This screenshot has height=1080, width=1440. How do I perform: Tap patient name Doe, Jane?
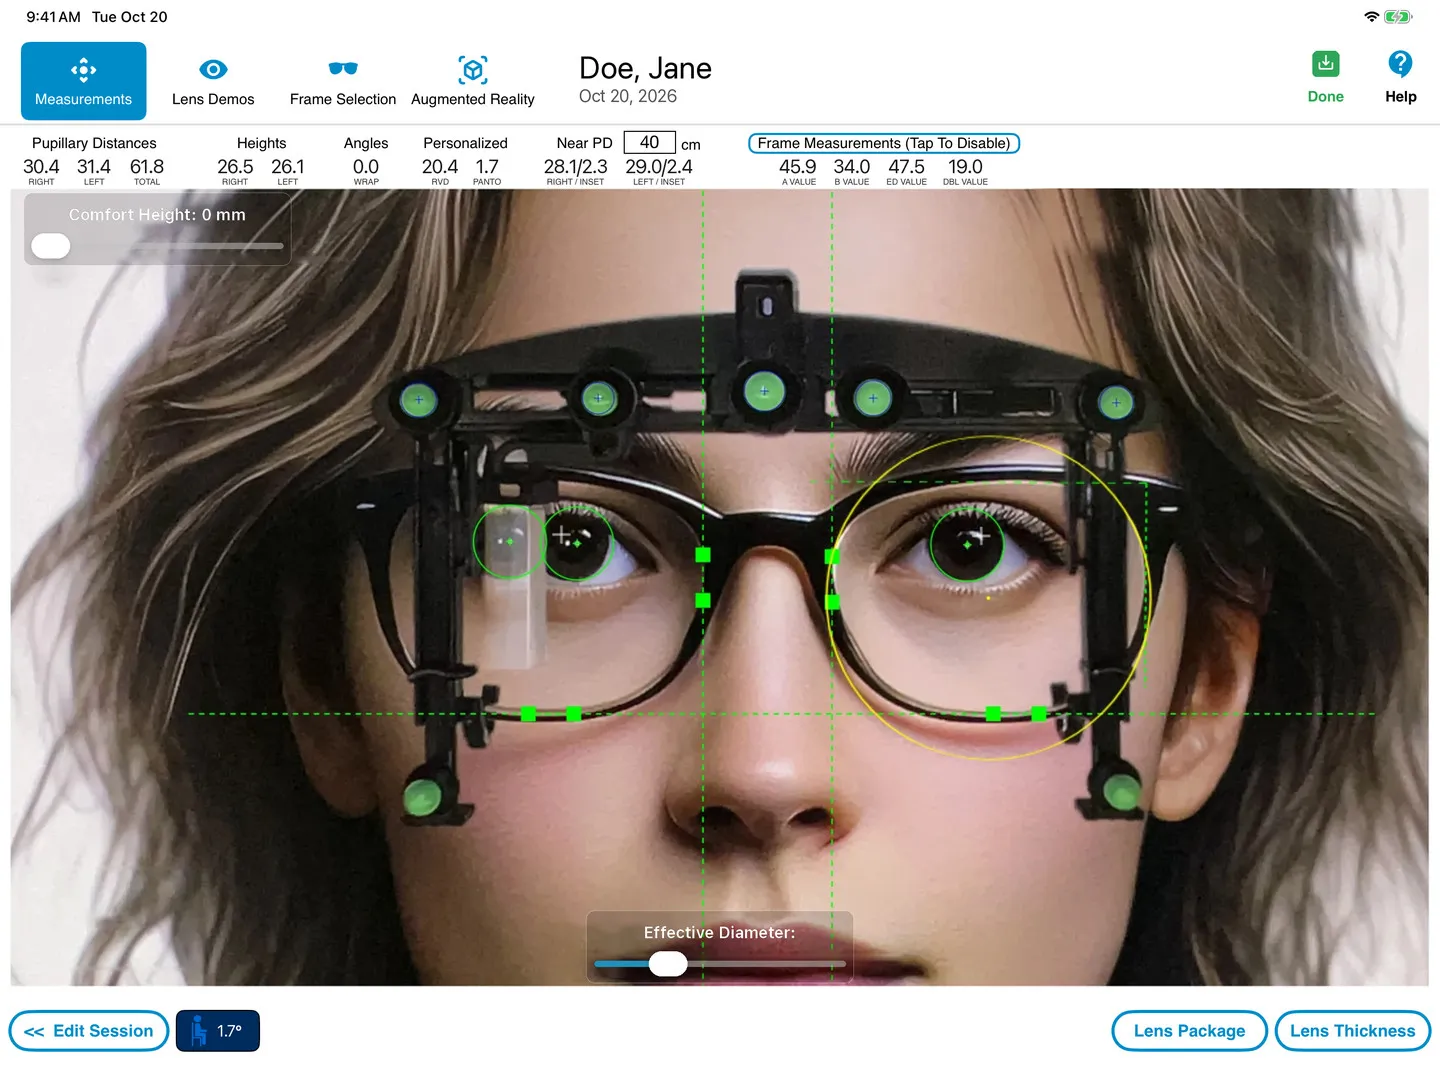pyautogui.click(x=646, y=68)
